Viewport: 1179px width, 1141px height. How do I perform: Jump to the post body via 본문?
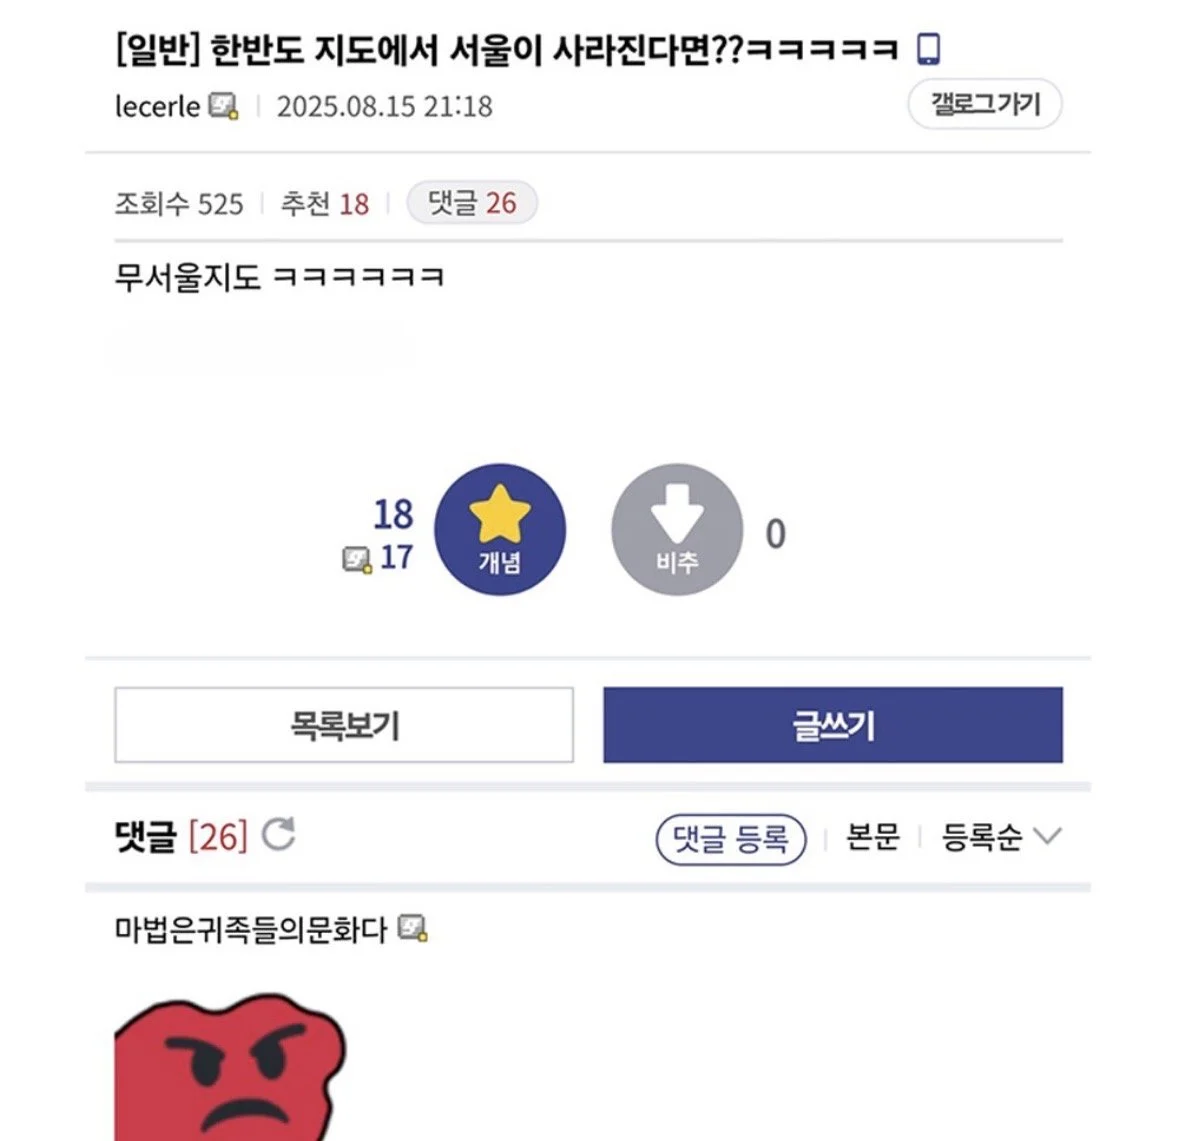871,838
